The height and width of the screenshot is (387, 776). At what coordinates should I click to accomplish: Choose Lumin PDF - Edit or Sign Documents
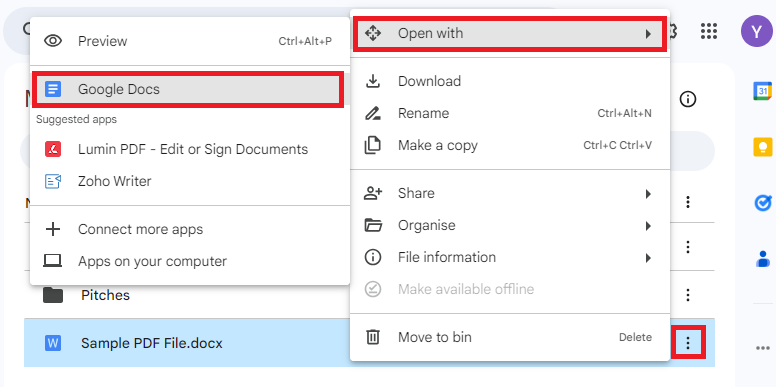click(190, 149)
